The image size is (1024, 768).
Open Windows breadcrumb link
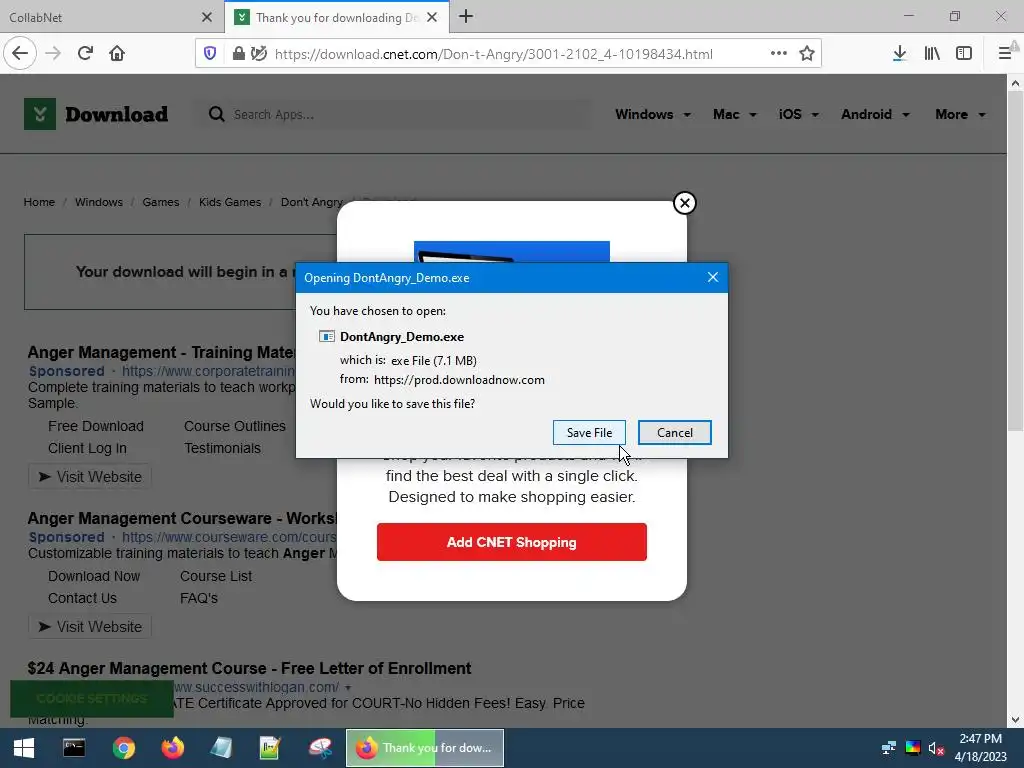click(99, 202)
